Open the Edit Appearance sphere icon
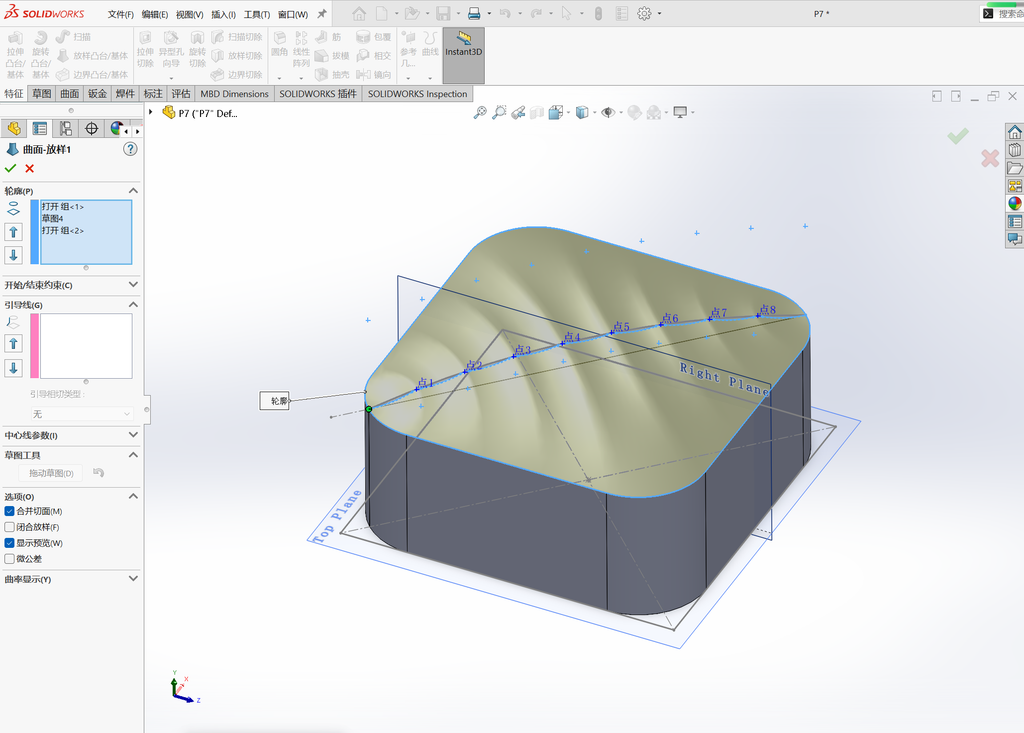Image resolution: width=1024 pixels, height=733 pixels. (634, 112)
